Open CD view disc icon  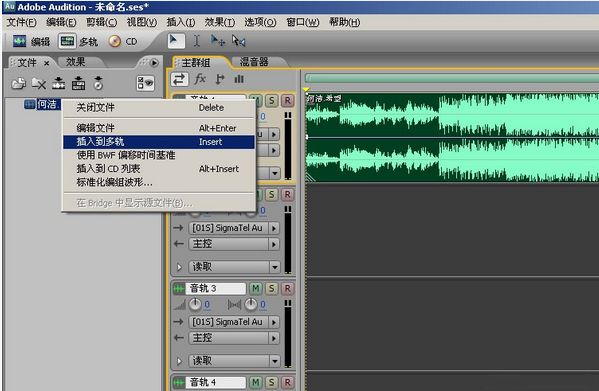point(114,41)
